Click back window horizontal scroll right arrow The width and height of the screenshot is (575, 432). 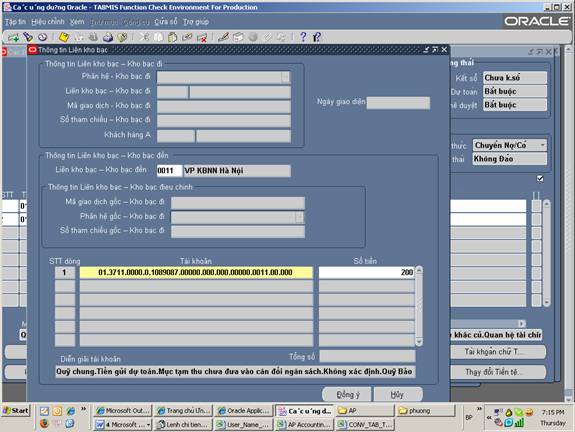pyautogui.click(x=521, y=323)
